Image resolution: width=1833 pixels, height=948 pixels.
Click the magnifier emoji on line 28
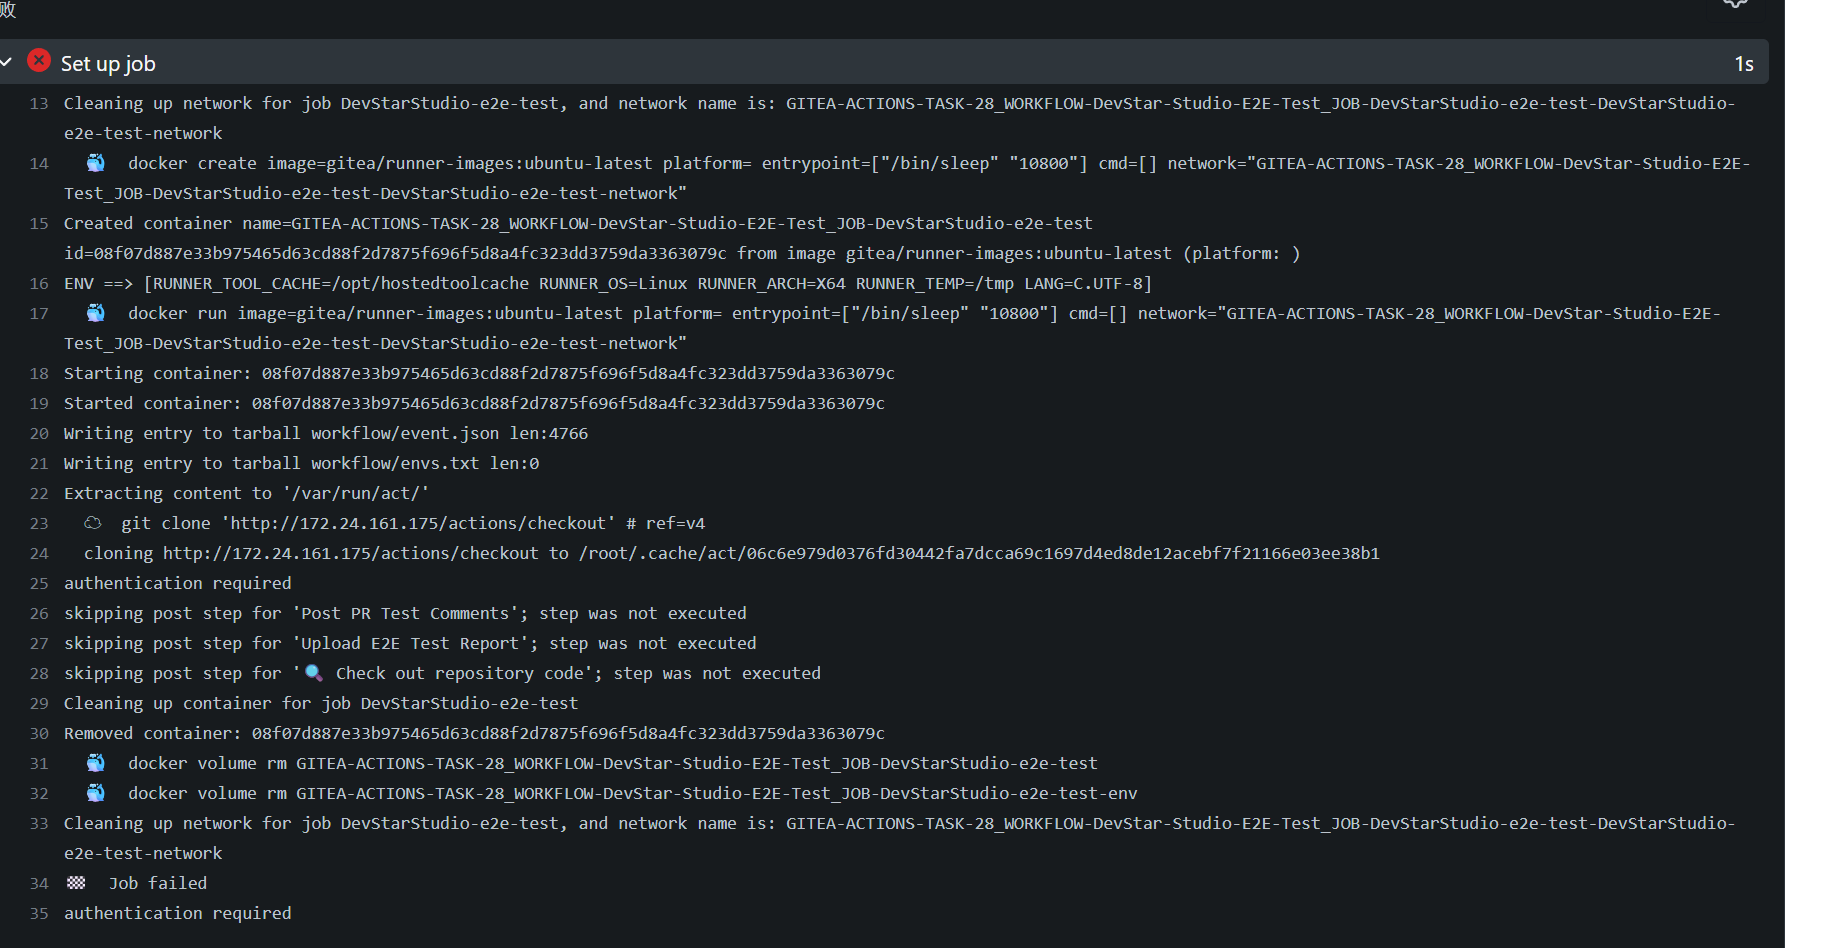pos(314,673)
